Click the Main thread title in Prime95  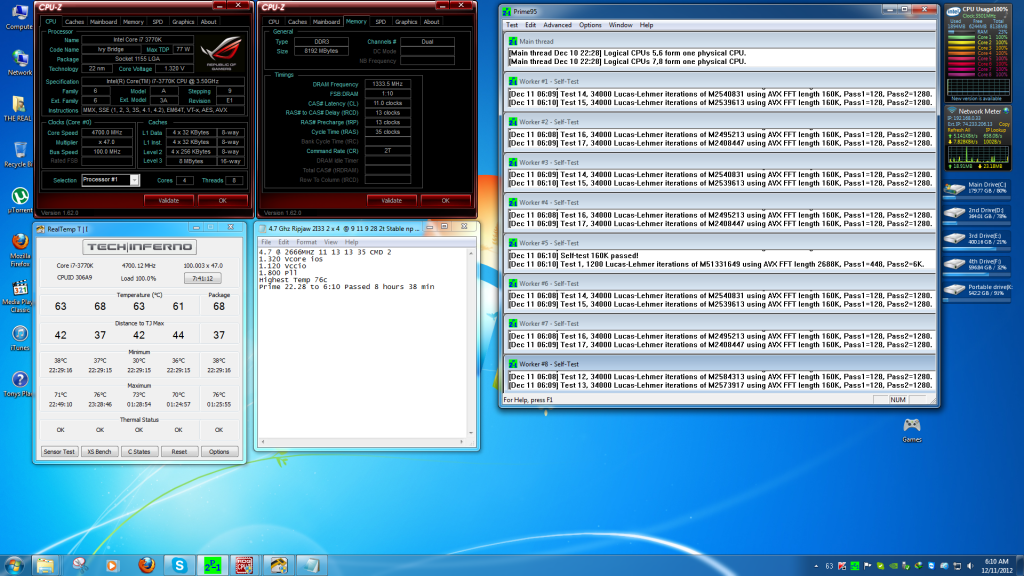click(x=536, y=41)
